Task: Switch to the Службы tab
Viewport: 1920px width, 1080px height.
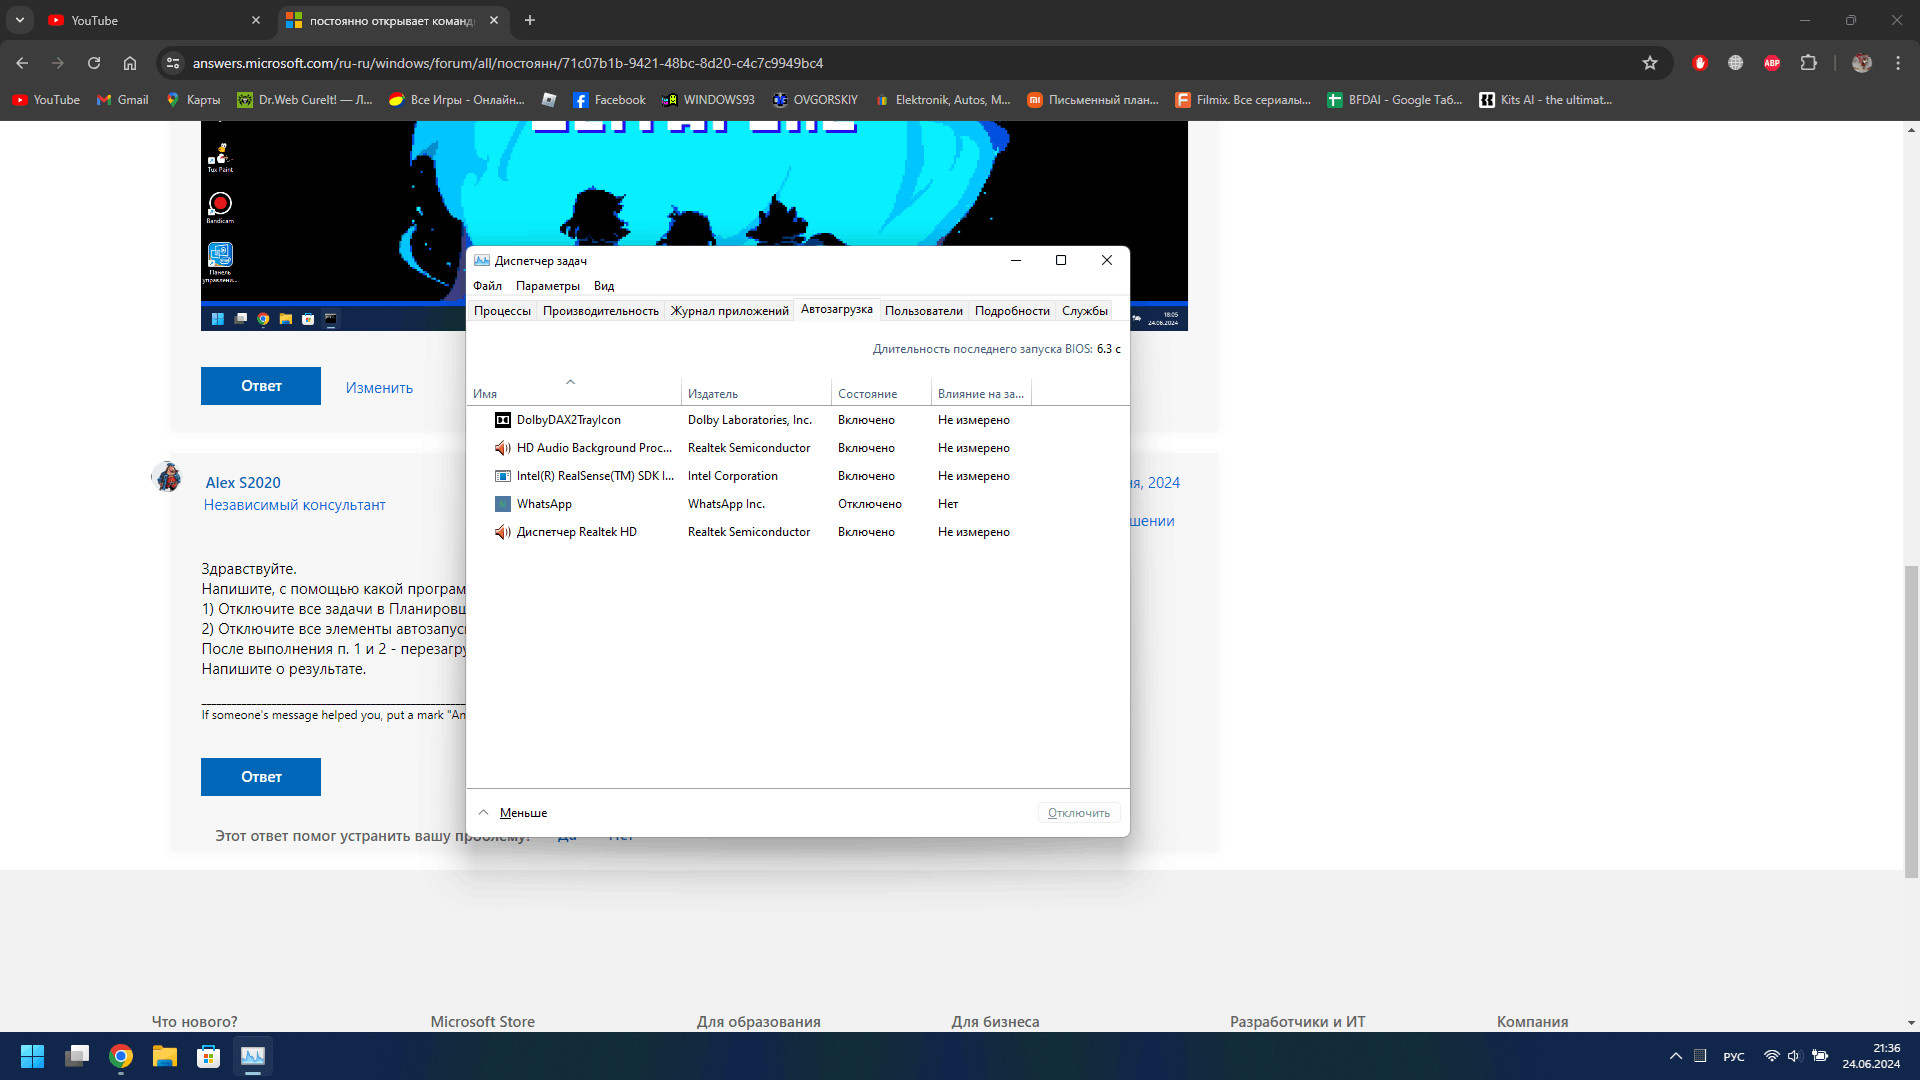Action: [1084, 311]
